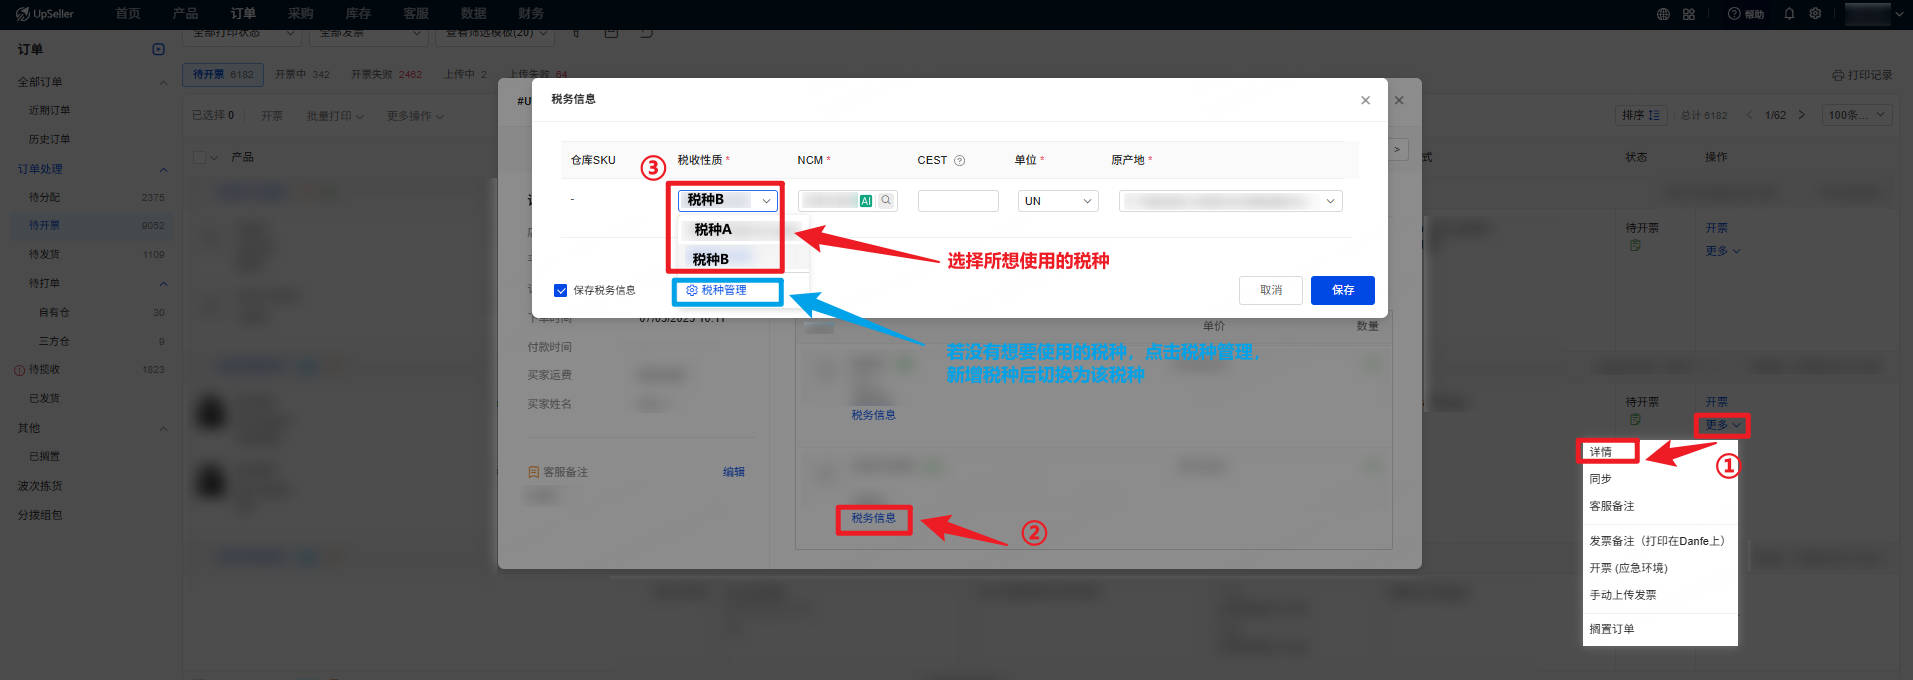This screenshot has width=1913, height=680.
Task: Open the notification bell
Action: tap(1789, 14)
